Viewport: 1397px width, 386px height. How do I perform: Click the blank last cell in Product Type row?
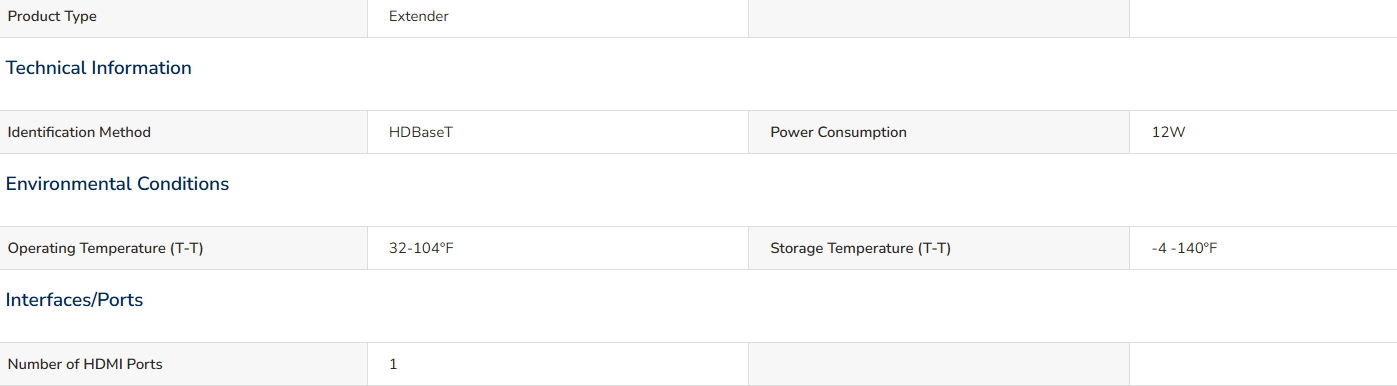(x=1263, y=18)
